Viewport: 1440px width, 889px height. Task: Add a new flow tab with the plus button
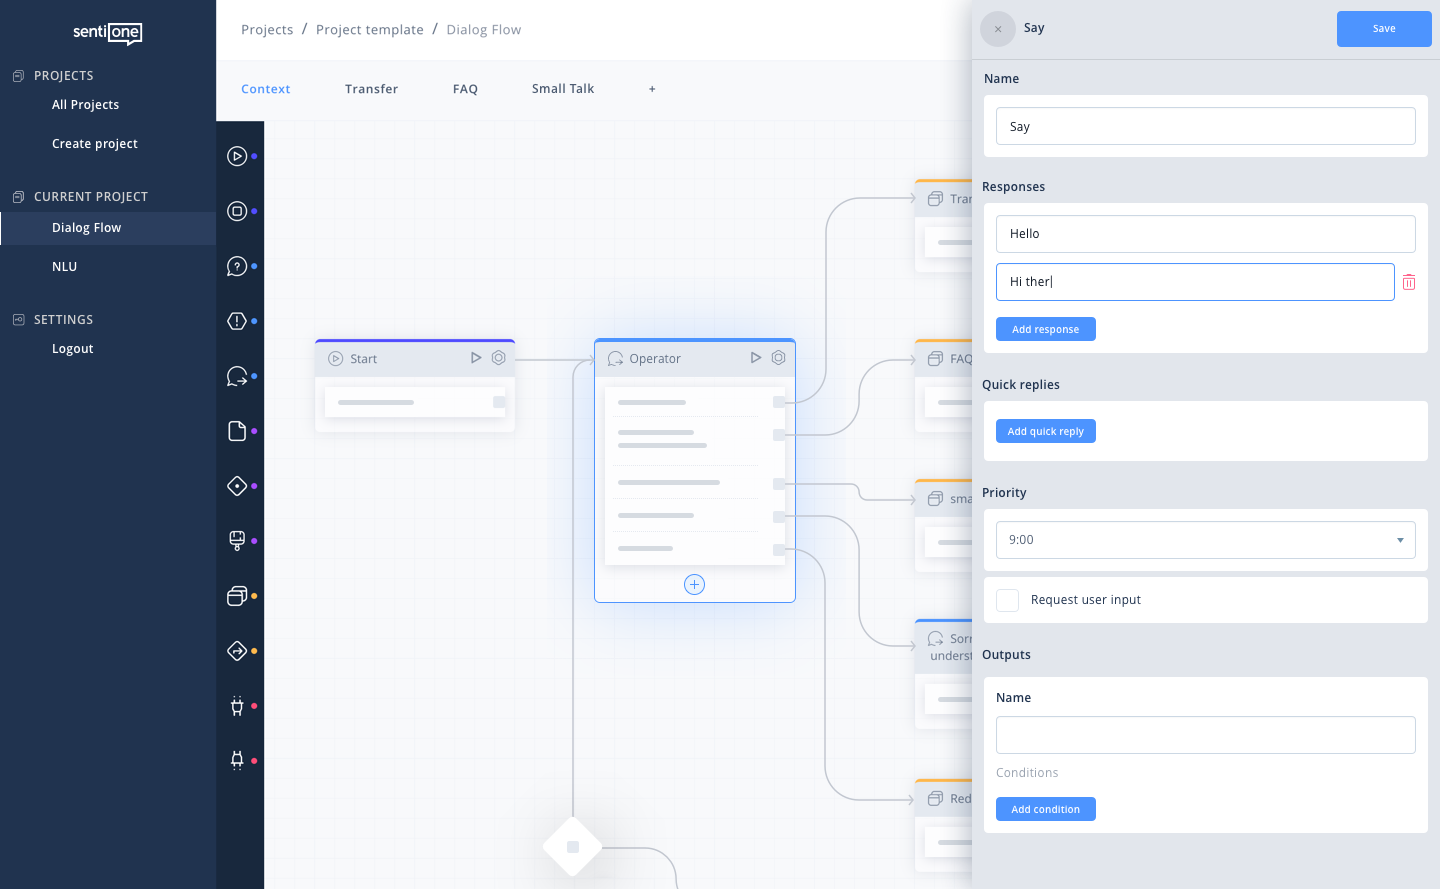click(652, 89)
